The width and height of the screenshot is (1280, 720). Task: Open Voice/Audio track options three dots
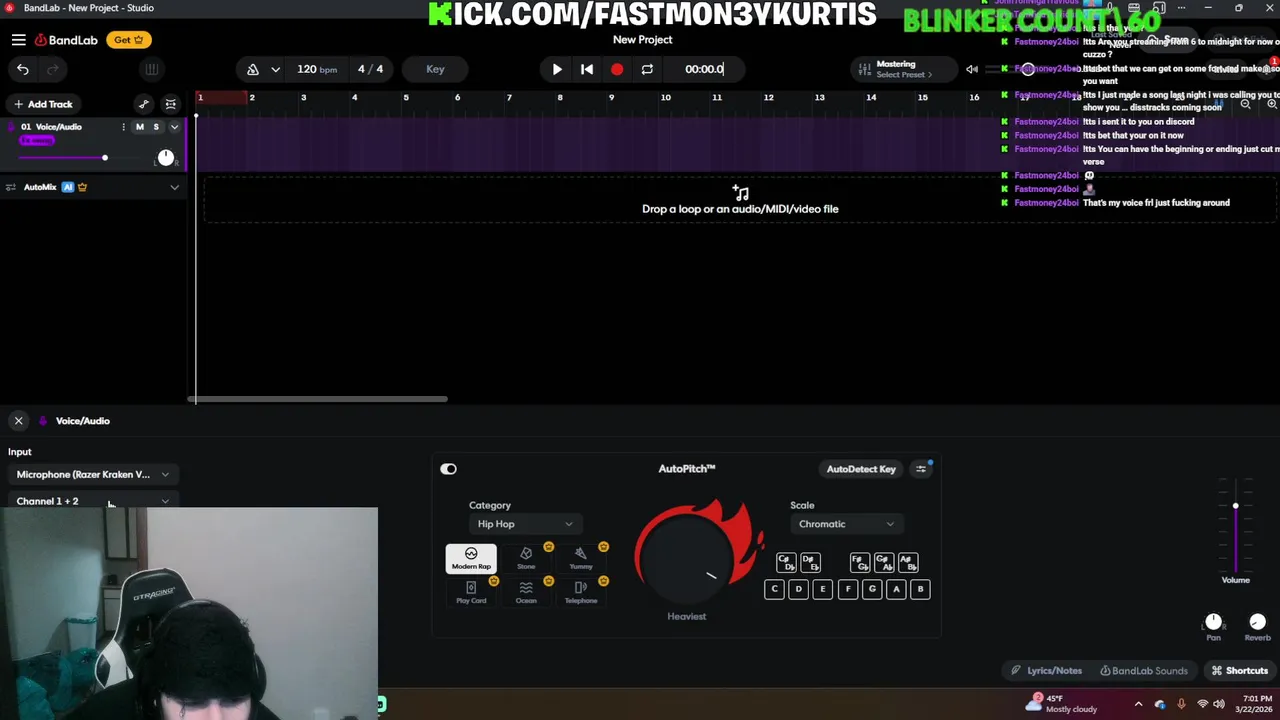[x=123, y=127]
